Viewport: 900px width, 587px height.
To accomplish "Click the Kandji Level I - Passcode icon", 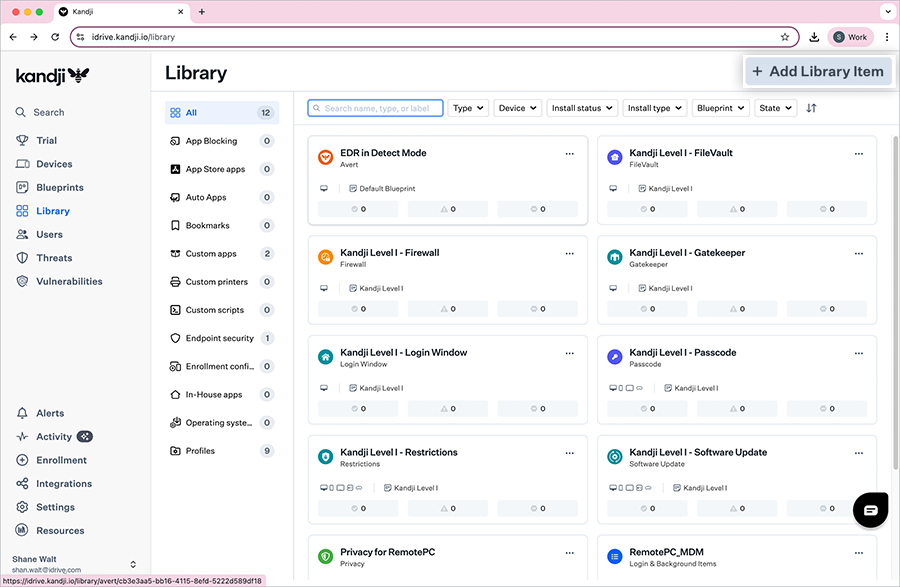I will pos(614,358).
